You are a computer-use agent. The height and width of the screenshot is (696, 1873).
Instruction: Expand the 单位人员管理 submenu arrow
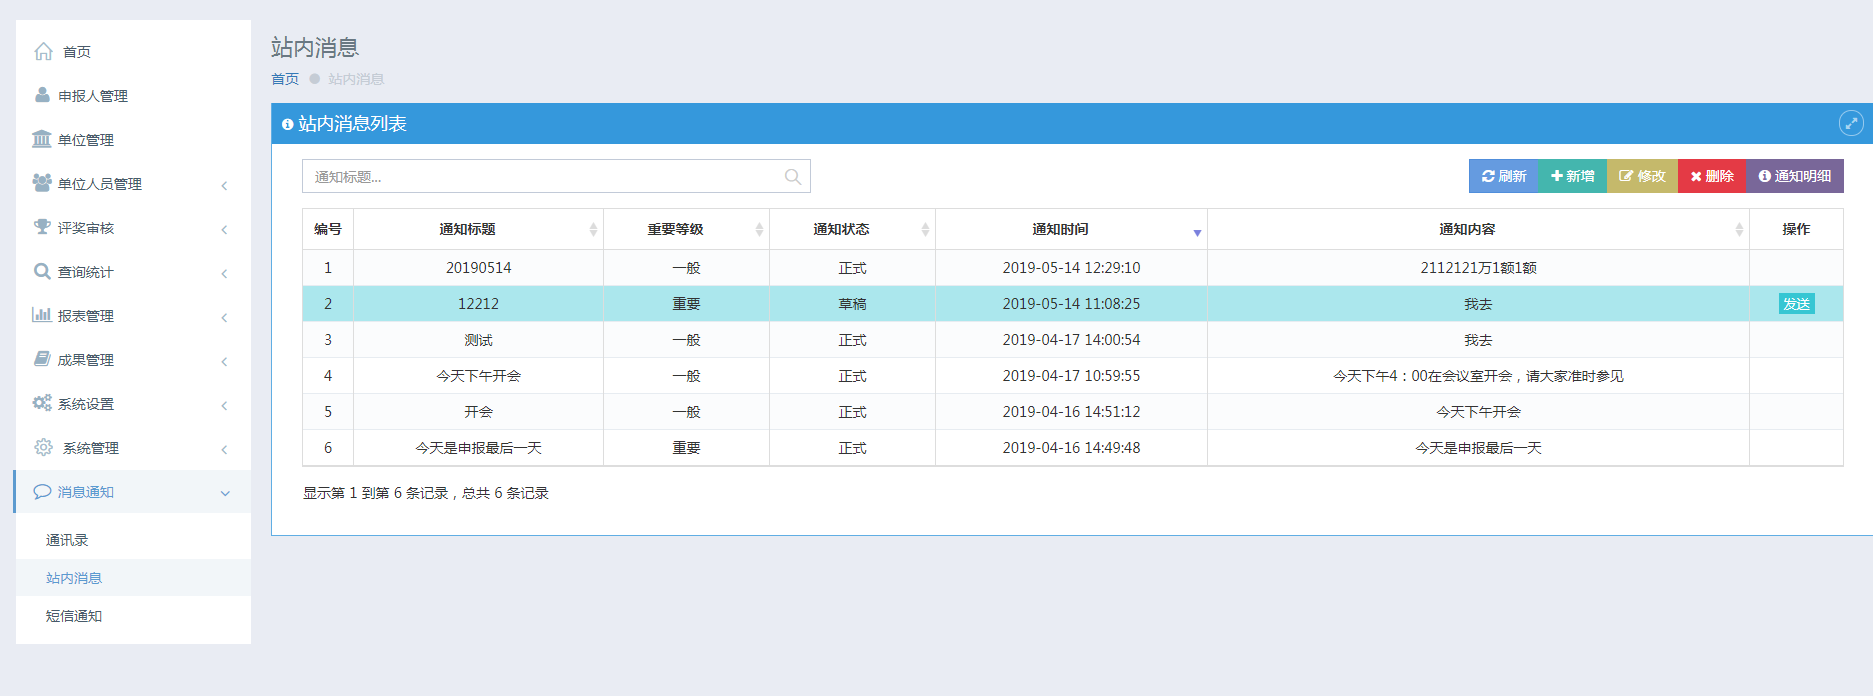coord(224,185)
